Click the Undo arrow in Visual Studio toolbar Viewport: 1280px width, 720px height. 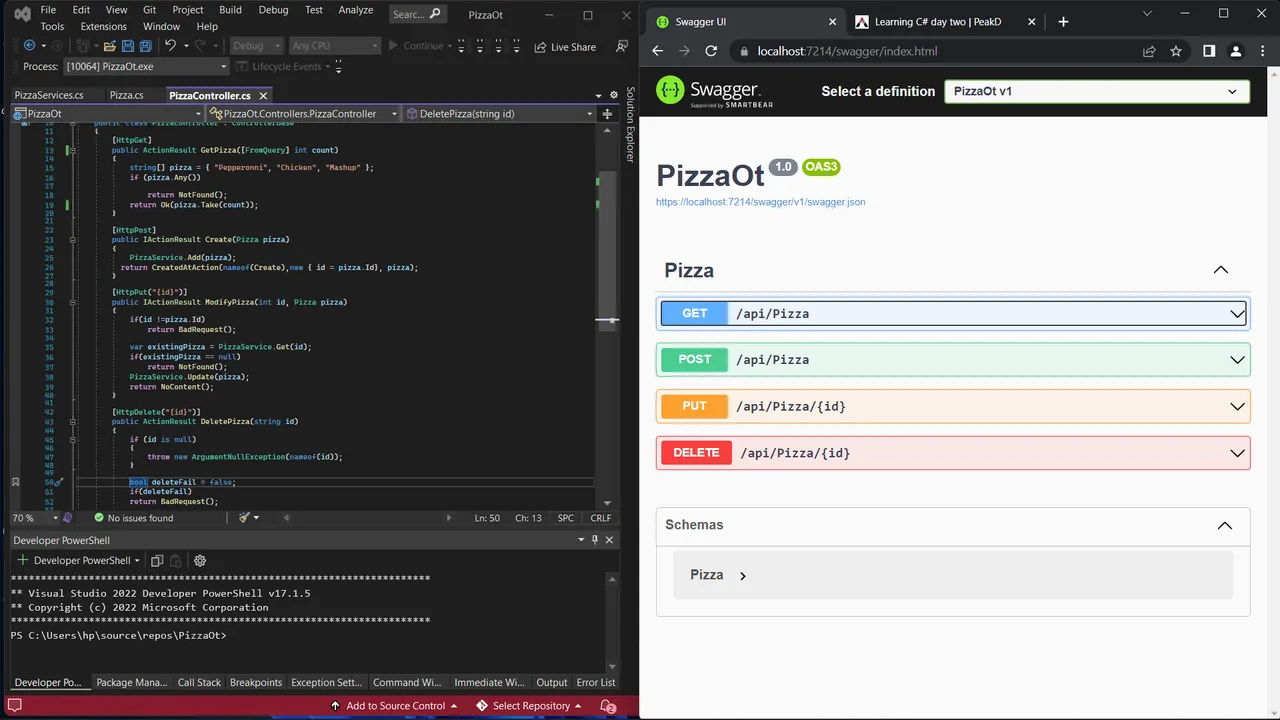pyautogui.click(x=171, y=46)
